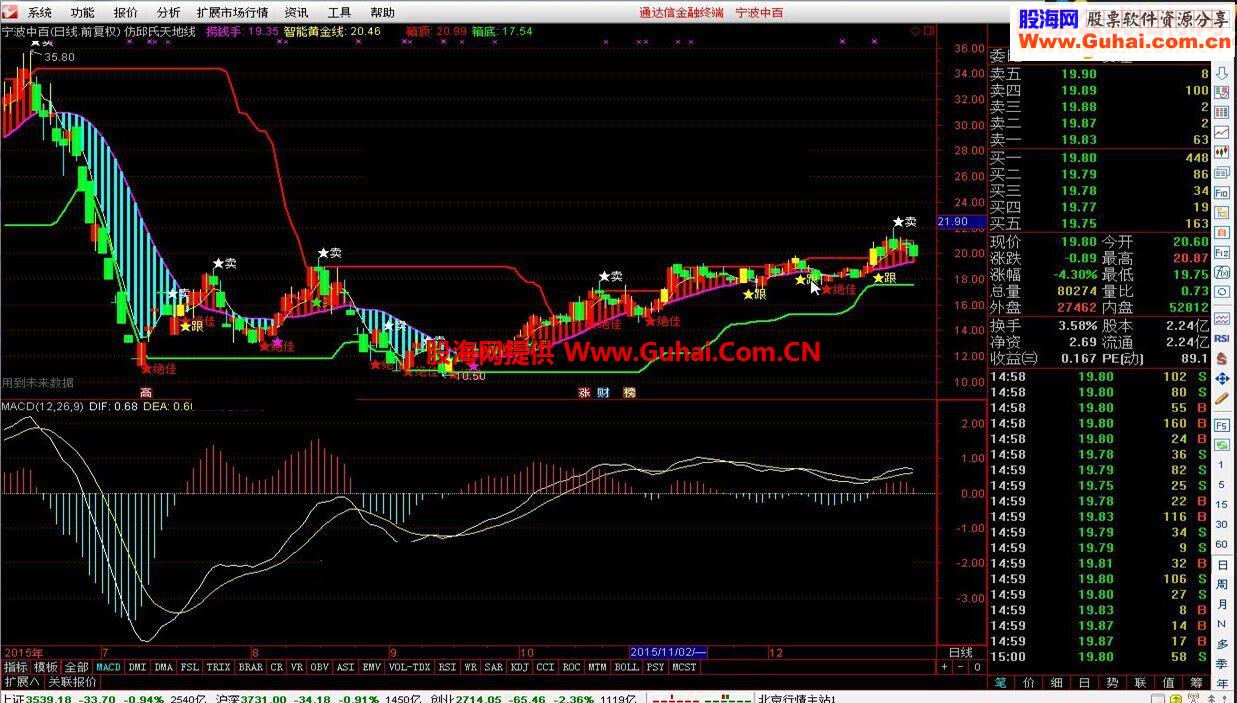Viewport: 1237px width, 703px height.
Task: Select the 值 tab below tick list
Action: pyautogui.click(x=1169, y=683)
